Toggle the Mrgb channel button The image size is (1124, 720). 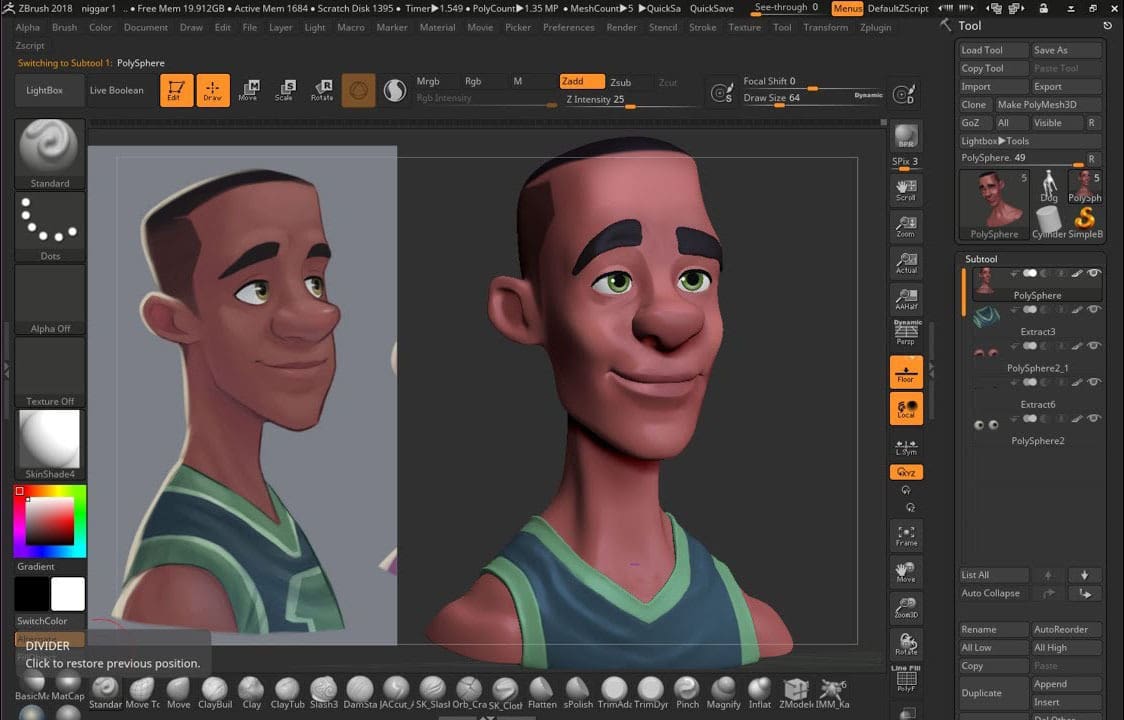428,81
